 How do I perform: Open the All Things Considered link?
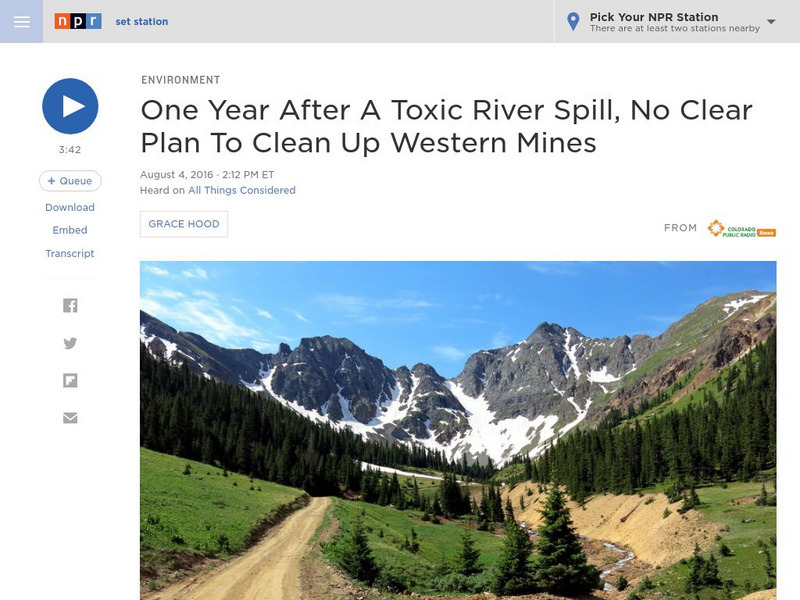point(242,190)
